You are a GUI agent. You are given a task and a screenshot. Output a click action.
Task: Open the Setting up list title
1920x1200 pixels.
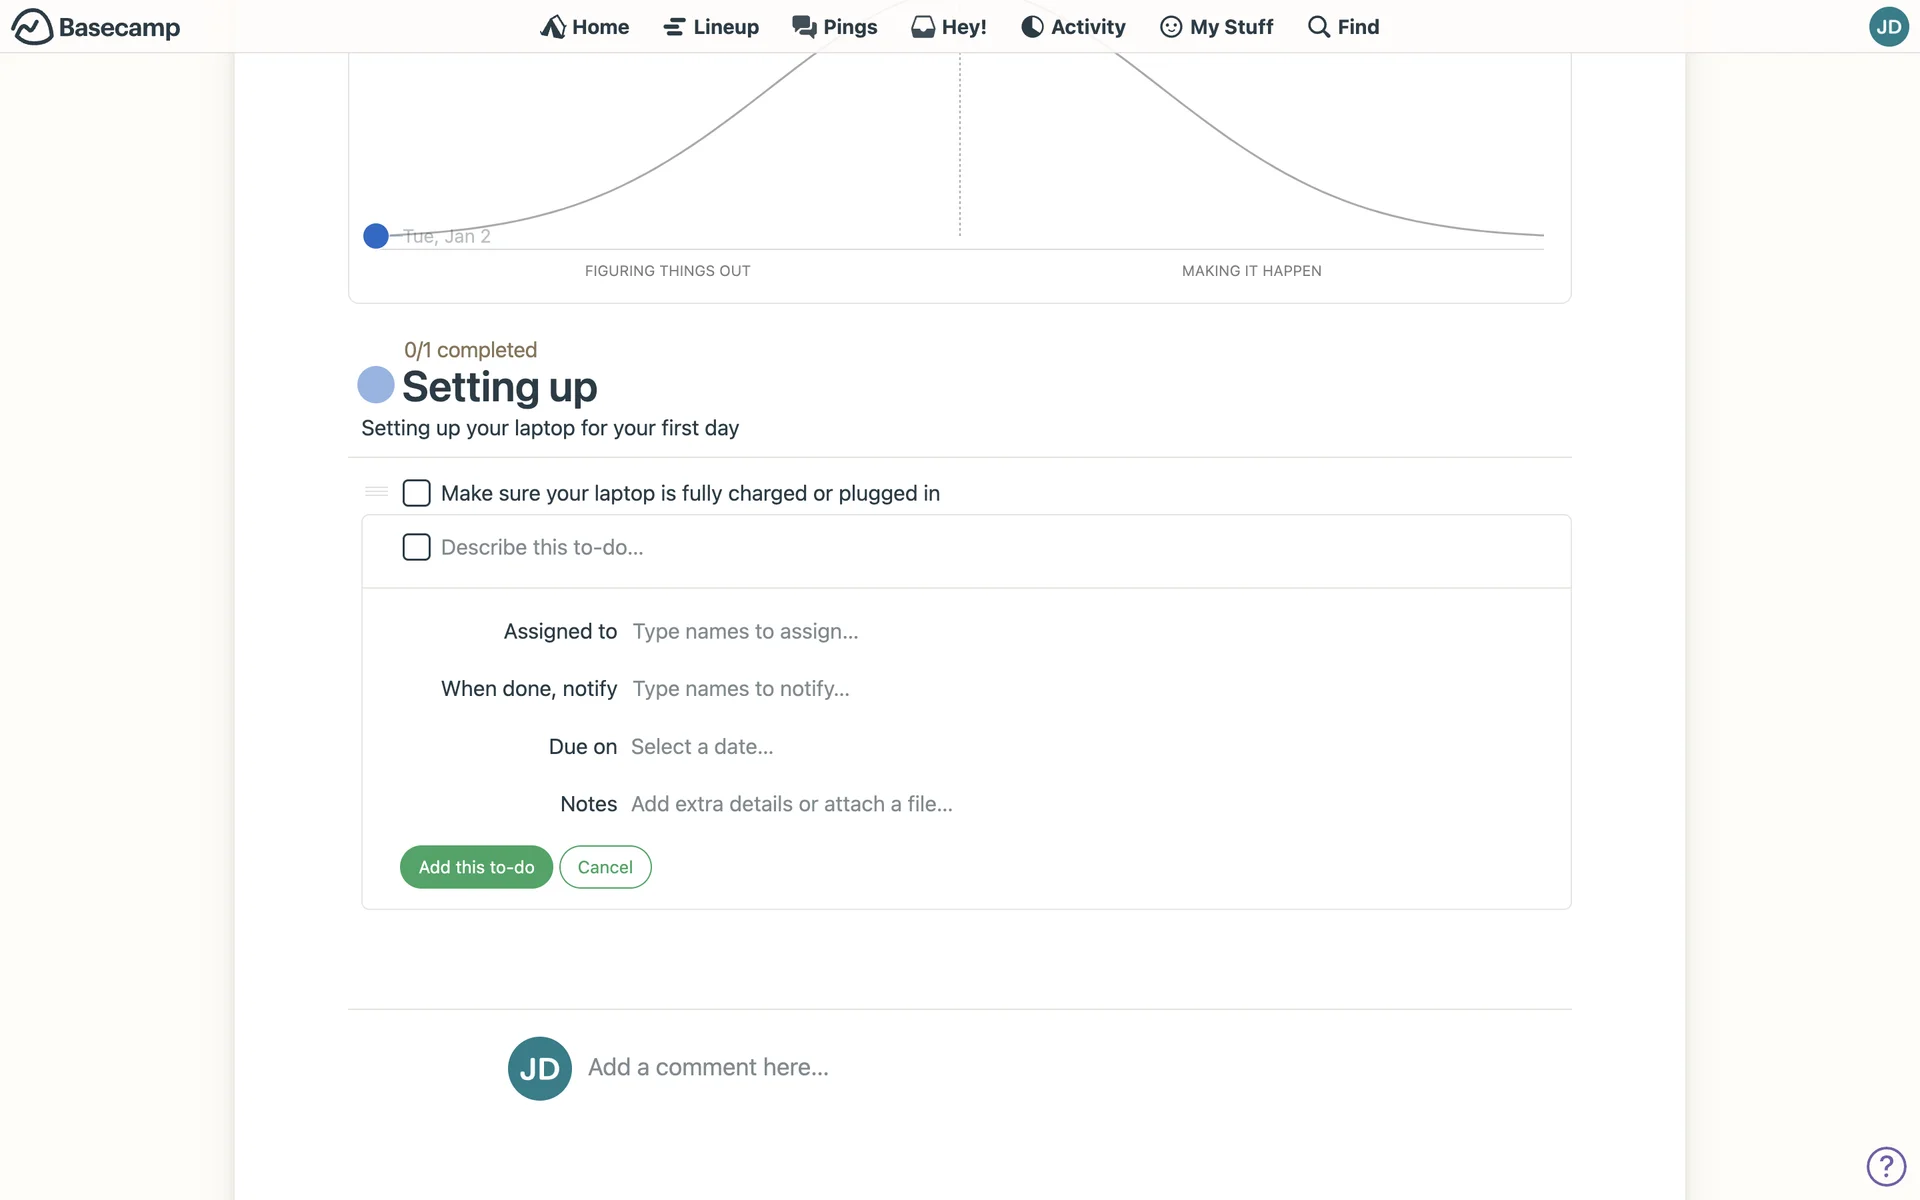(499, 387)
